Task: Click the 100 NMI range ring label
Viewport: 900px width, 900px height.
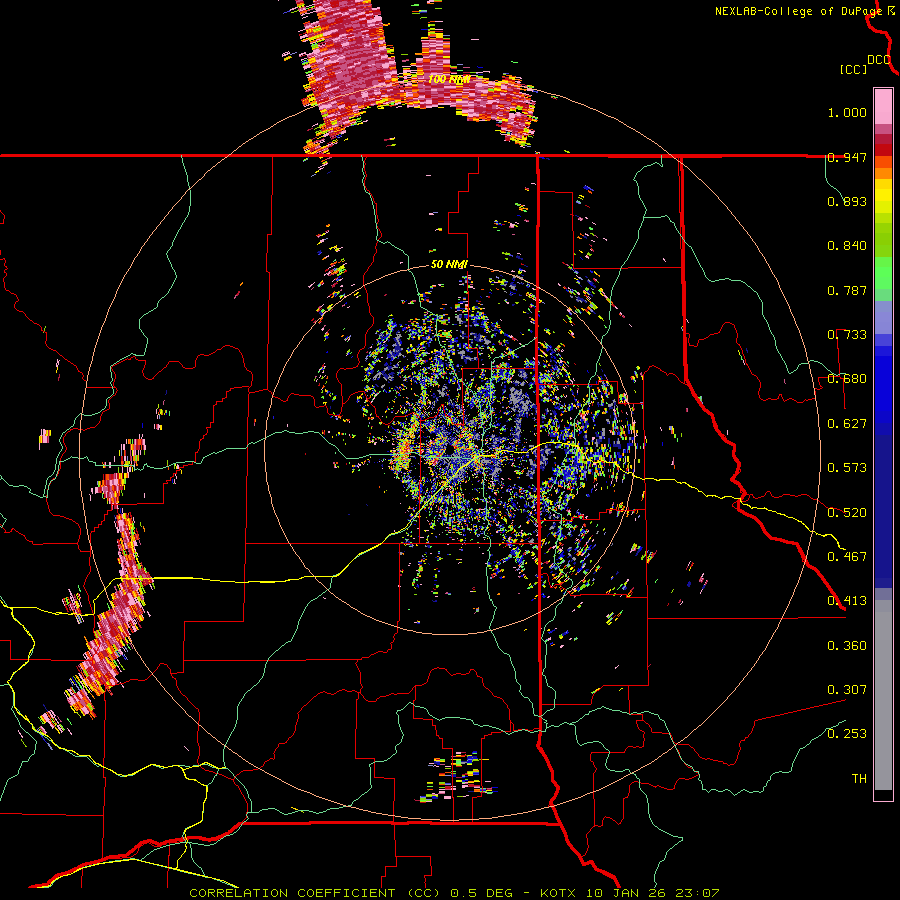Action: click(x=449, y=79)
